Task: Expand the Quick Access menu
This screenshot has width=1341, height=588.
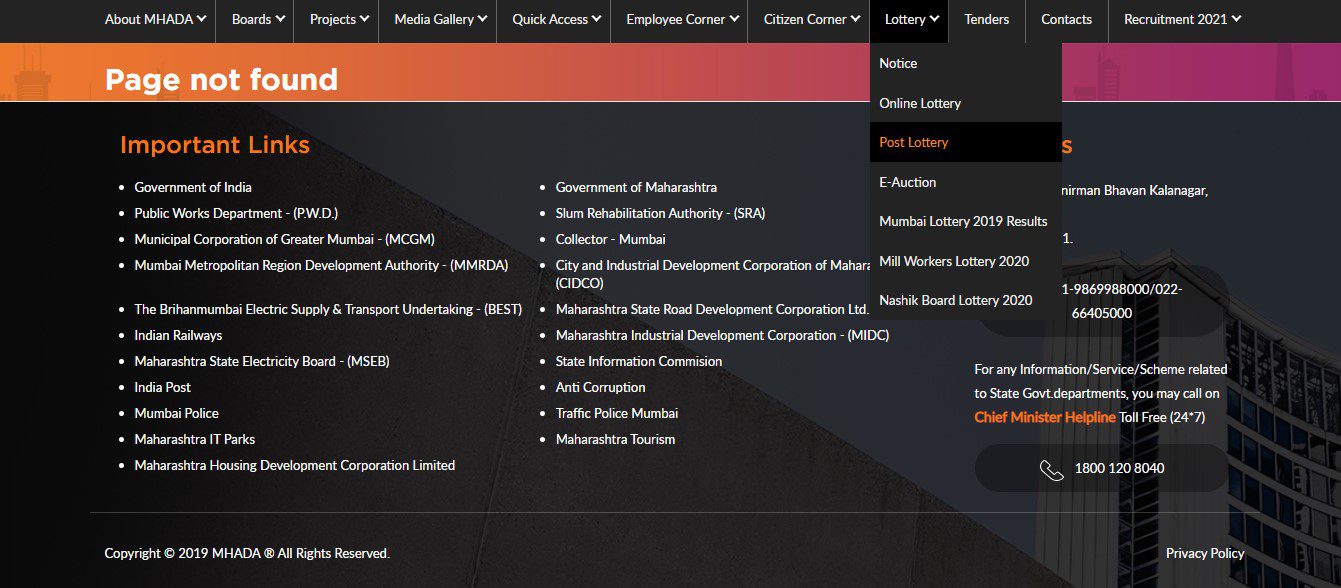Action: (x=557, y=19)
